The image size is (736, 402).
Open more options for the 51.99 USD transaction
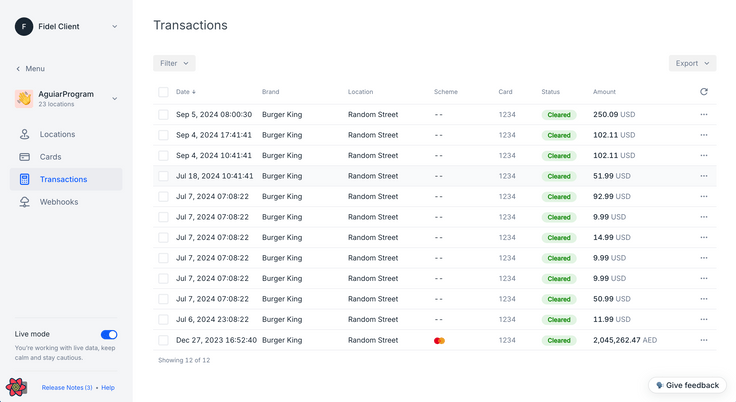coord(704,176)
